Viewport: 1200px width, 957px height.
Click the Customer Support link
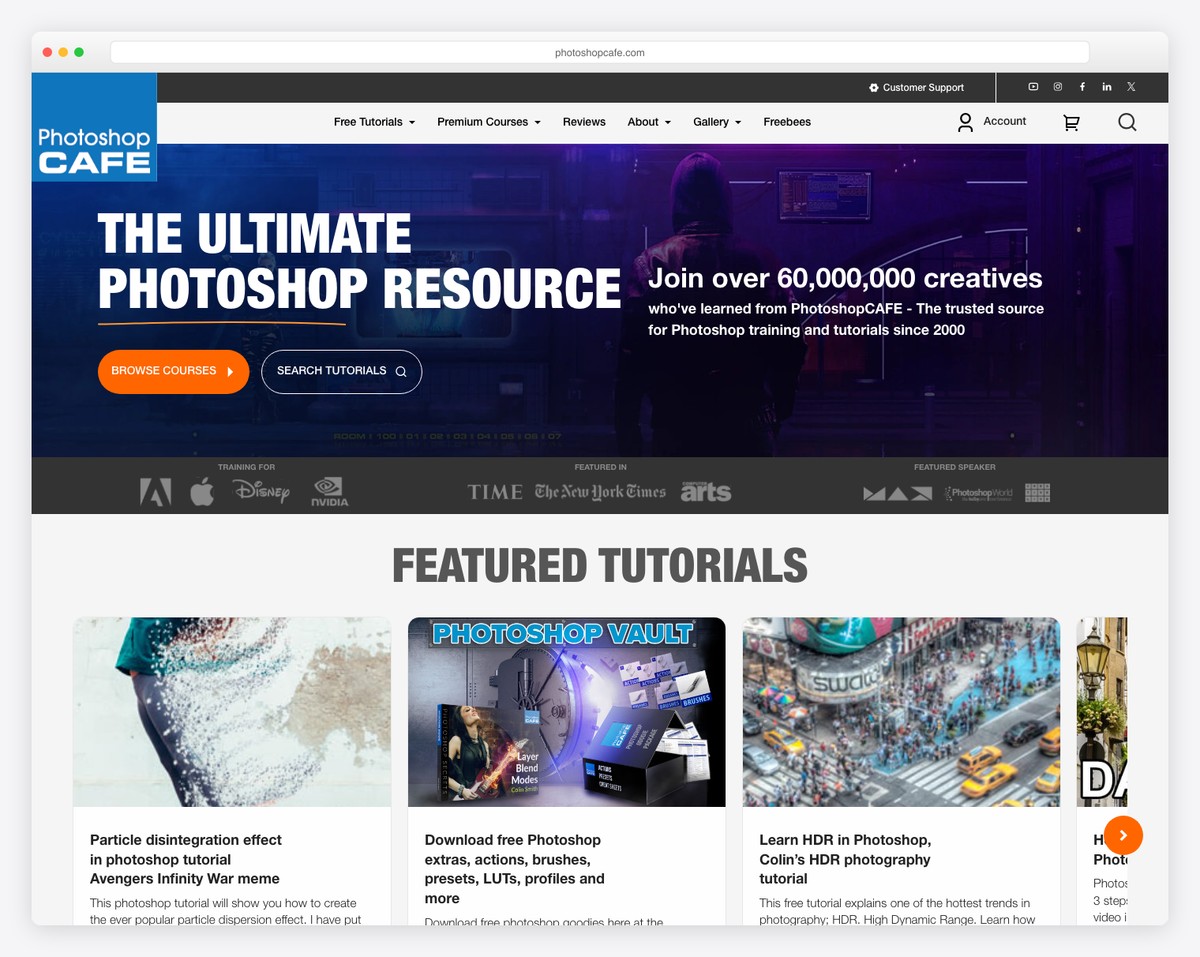923,88
